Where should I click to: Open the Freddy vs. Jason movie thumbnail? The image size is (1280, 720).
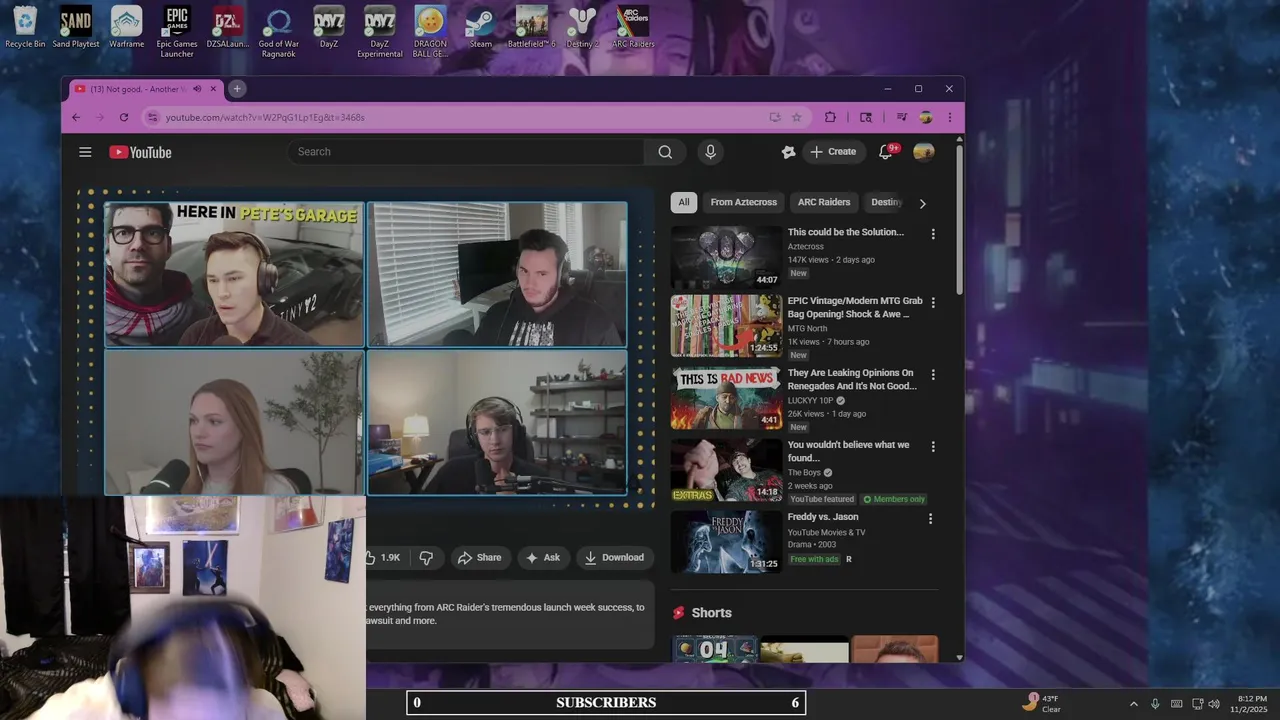click(x=726, y=542)
